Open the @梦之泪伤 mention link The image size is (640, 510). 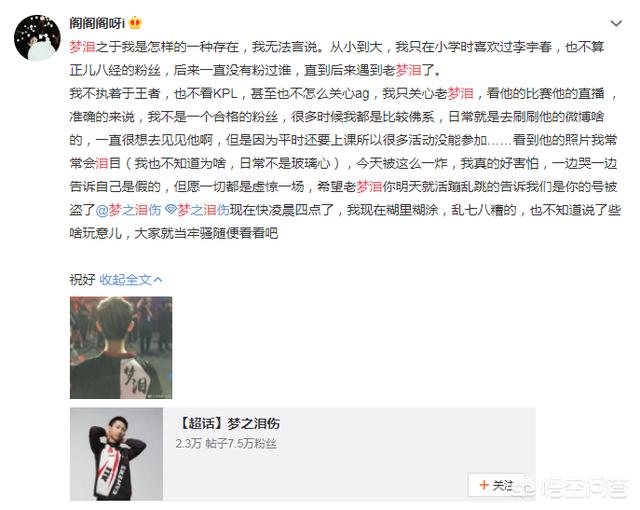coord(129,210)
